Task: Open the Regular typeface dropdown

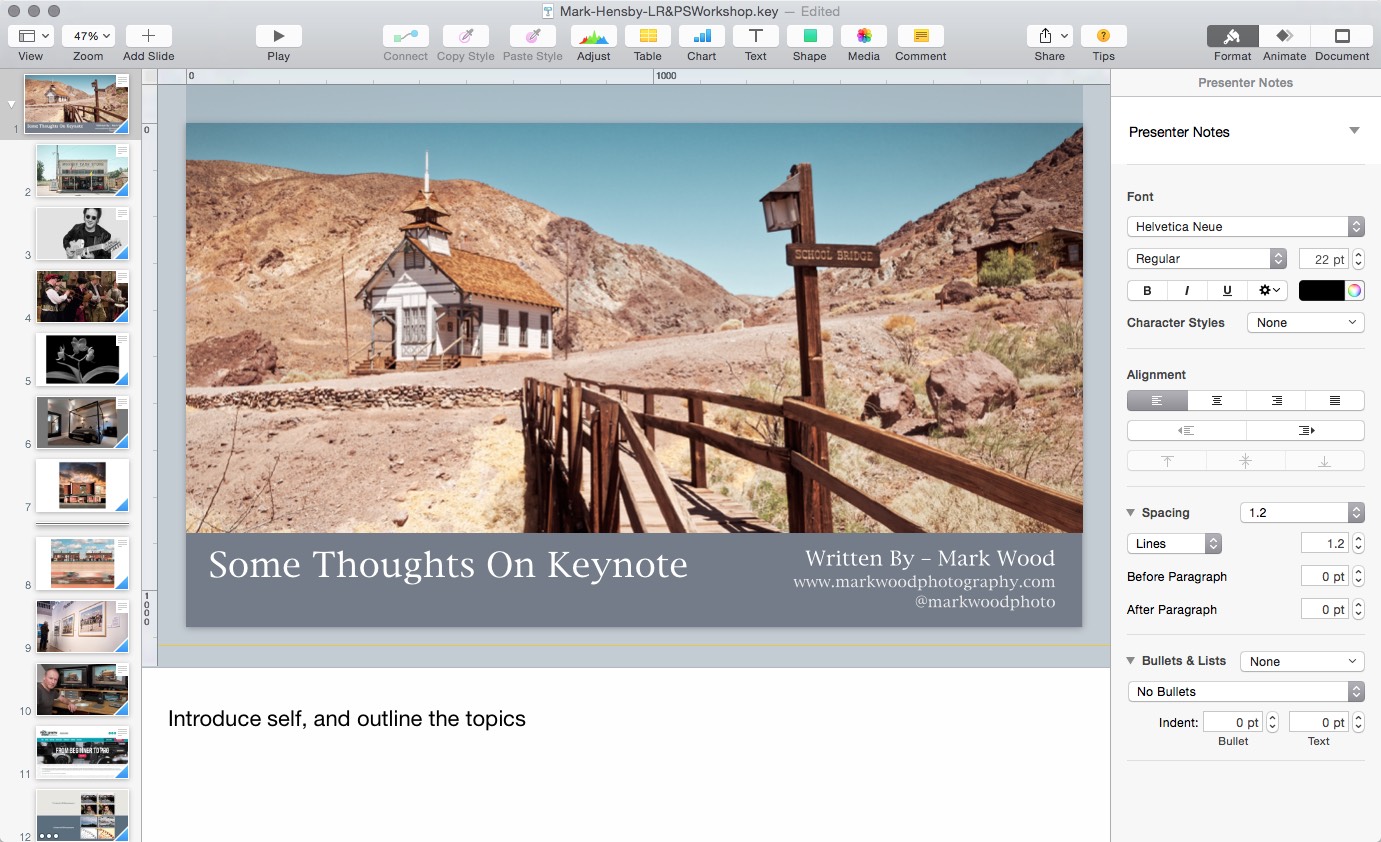Action: 1207,259
